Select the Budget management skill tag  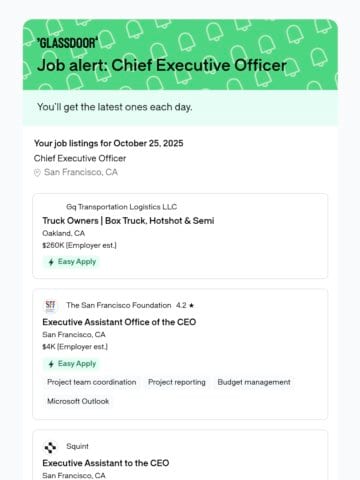point(254,382)
